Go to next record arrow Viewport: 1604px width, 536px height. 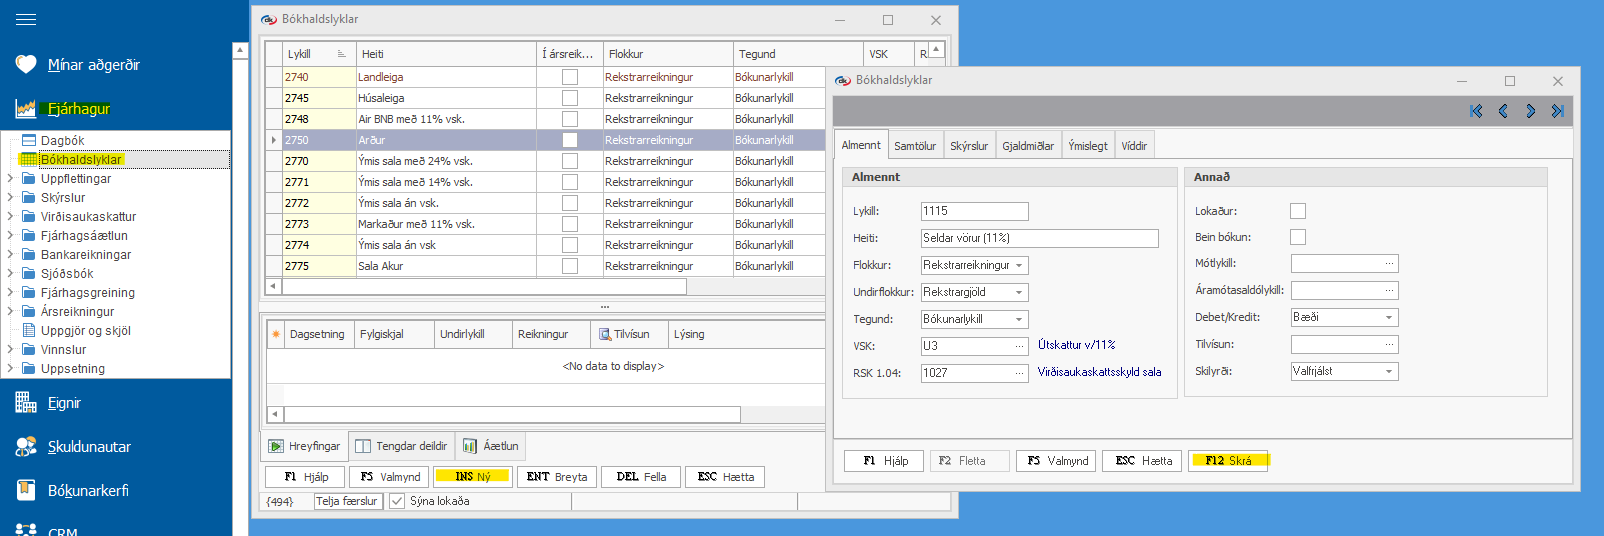point(1530,111)
